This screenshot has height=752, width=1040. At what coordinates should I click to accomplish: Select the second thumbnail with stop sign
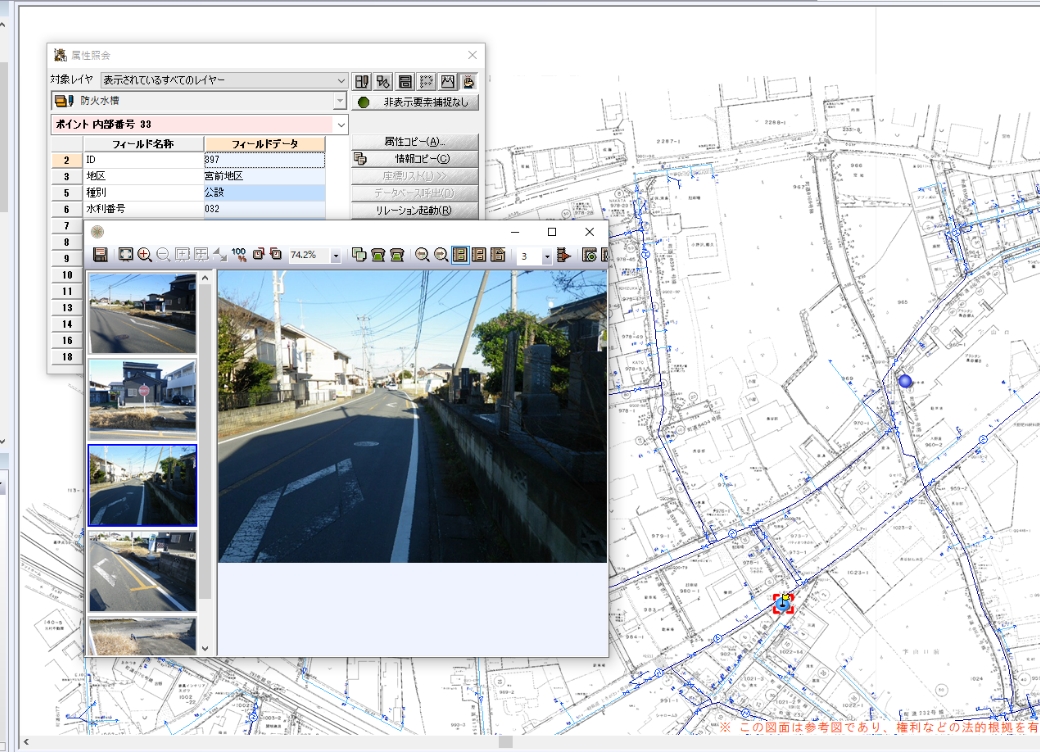[142, 397]
